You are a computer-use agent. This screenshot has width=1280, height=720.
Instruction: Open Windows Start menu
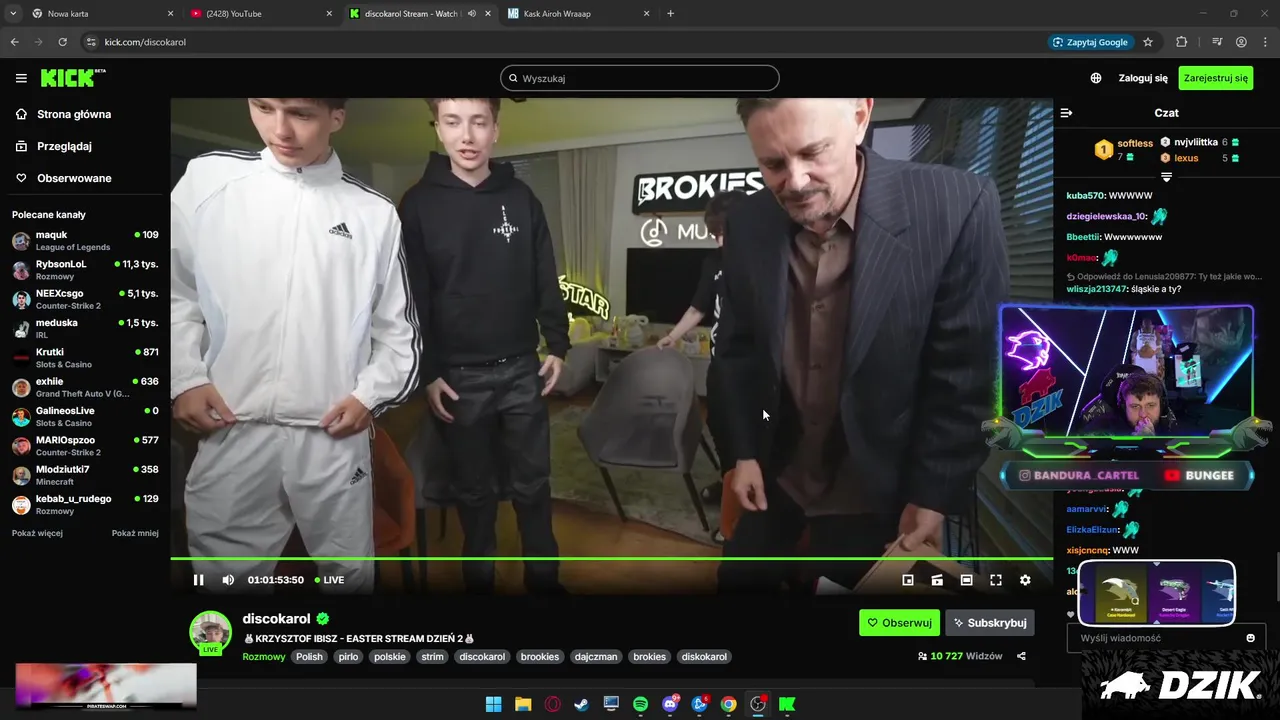pyautogui.click(x=493, y=704)
